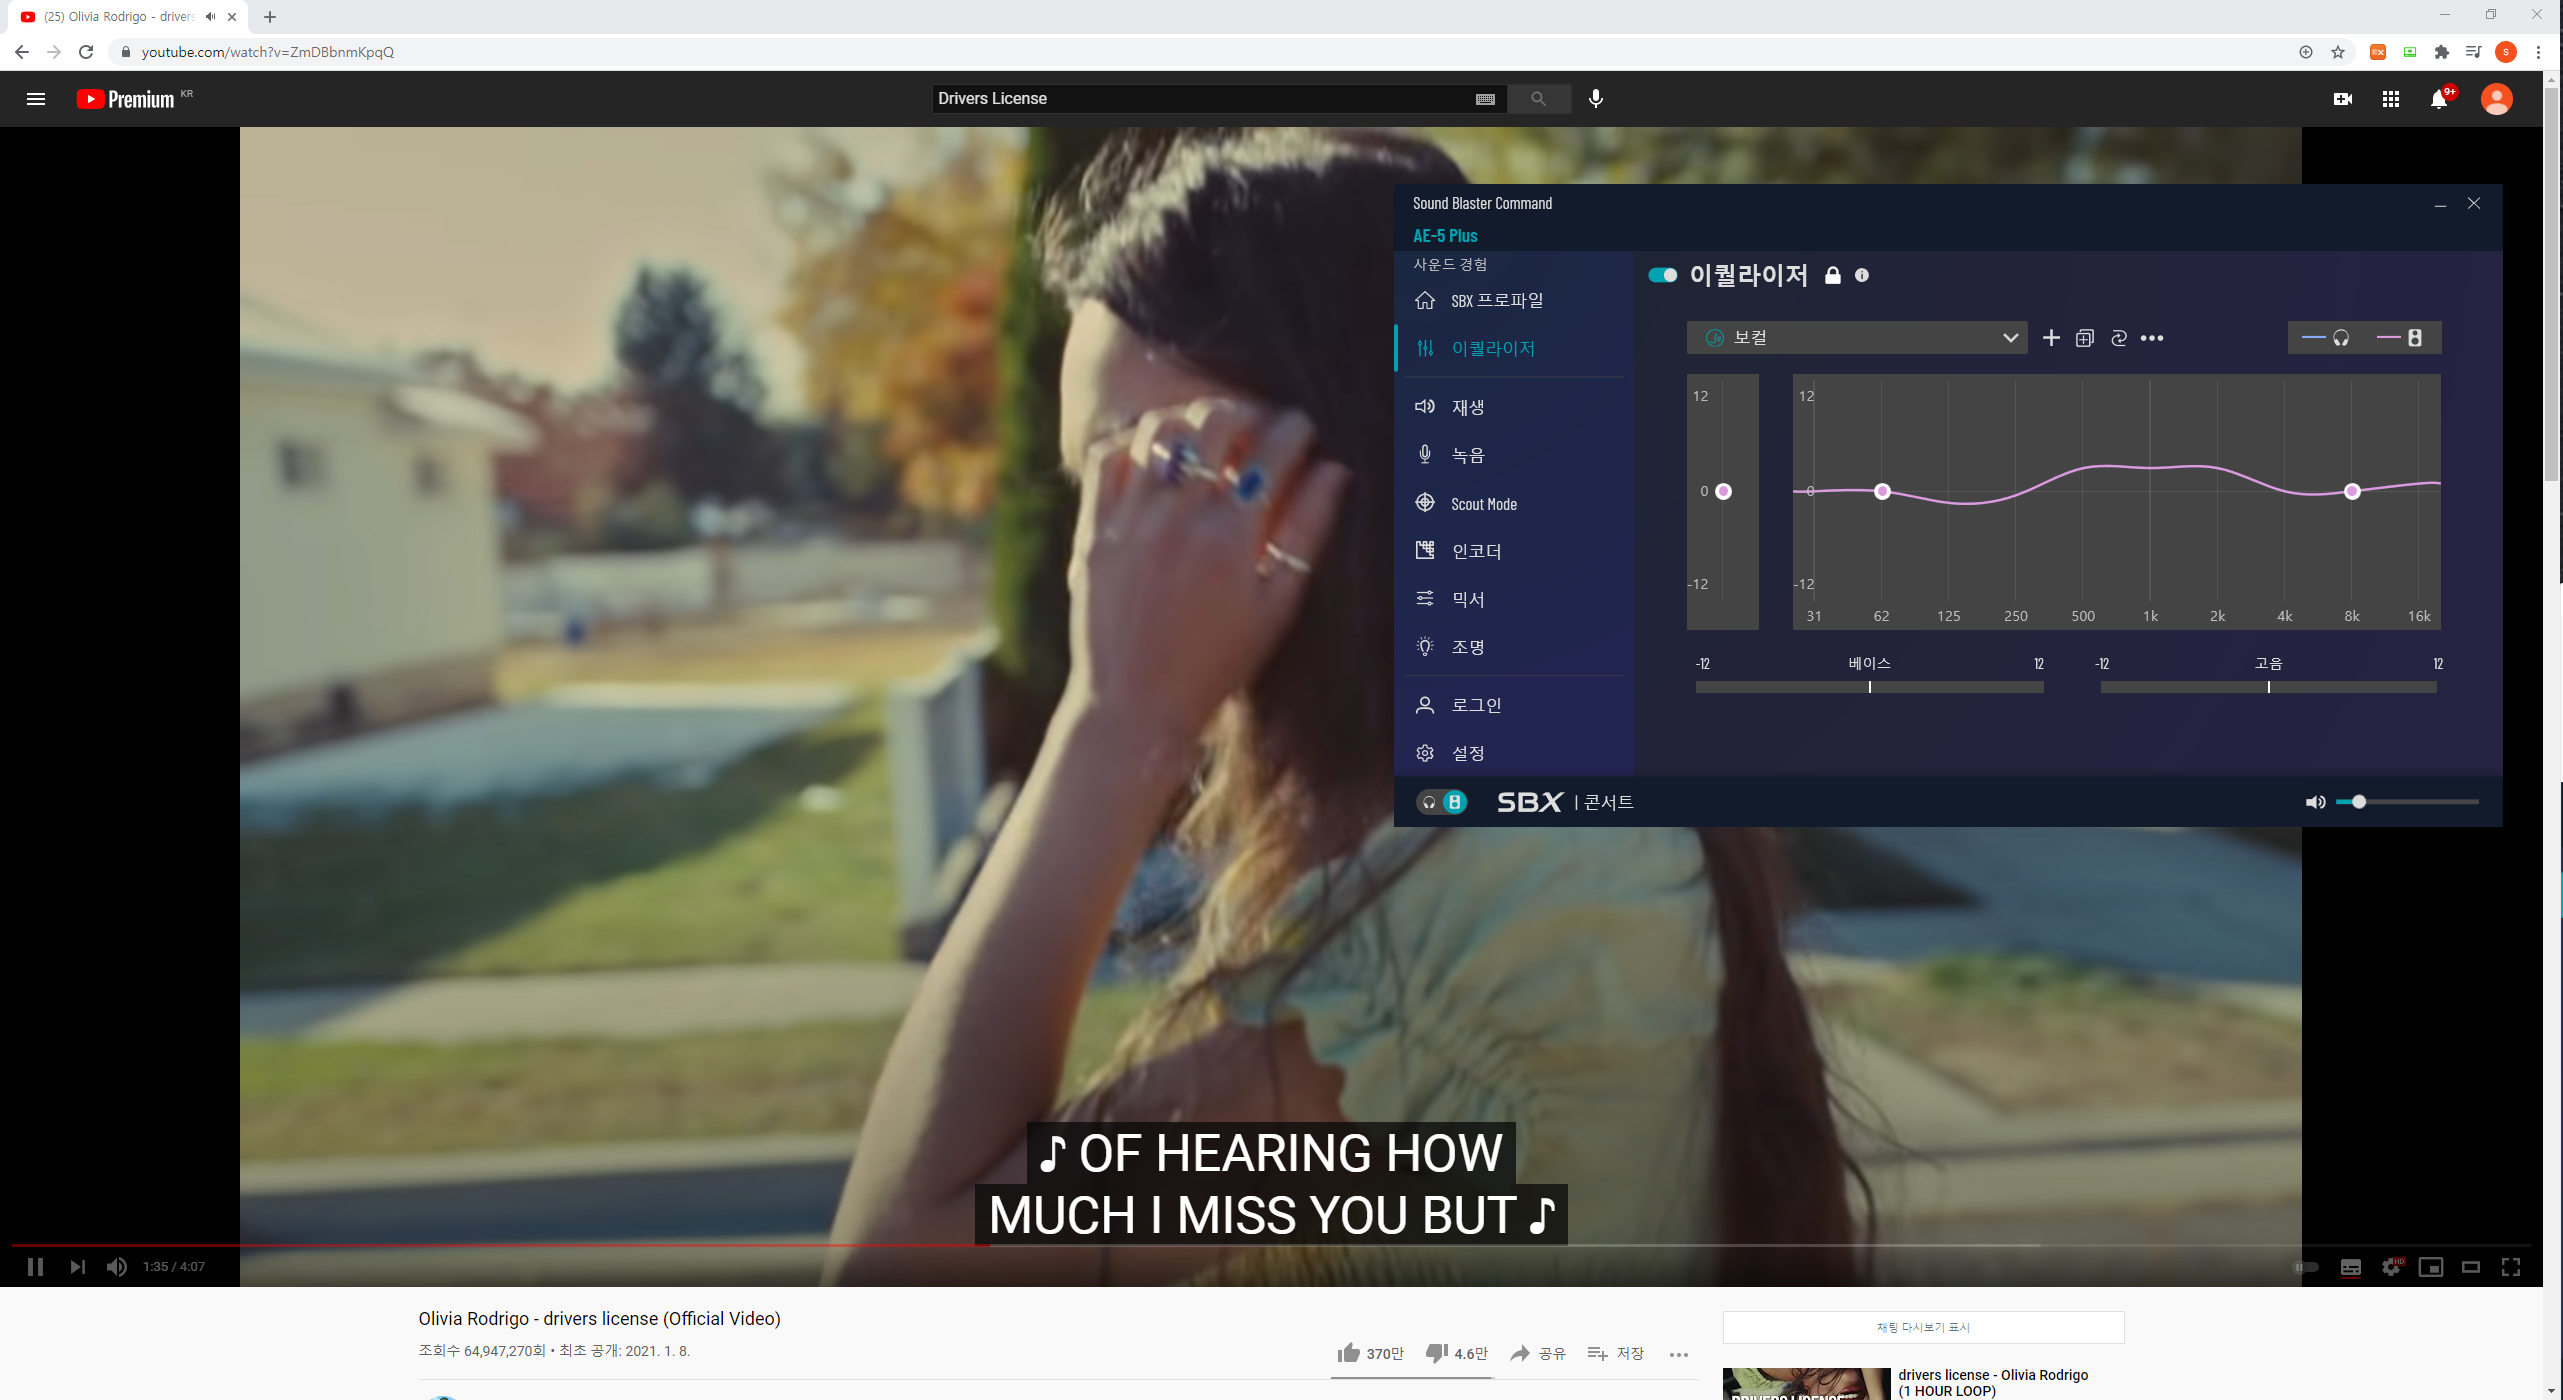Image resolution: width=2563 pixels, height=1400 pixels.
Task: Adjust Sound Blaster master volume slider
Action: 2407,802
